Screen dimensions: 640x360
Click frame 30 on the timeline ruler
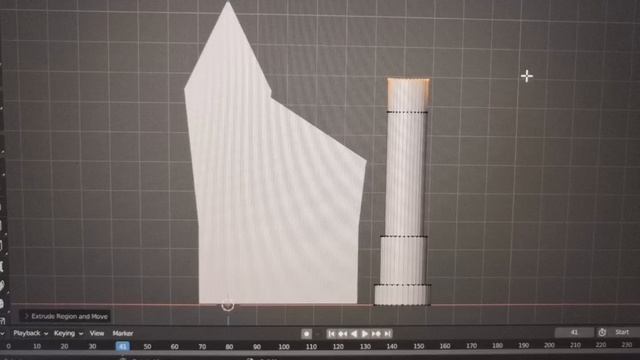point(92,347)
